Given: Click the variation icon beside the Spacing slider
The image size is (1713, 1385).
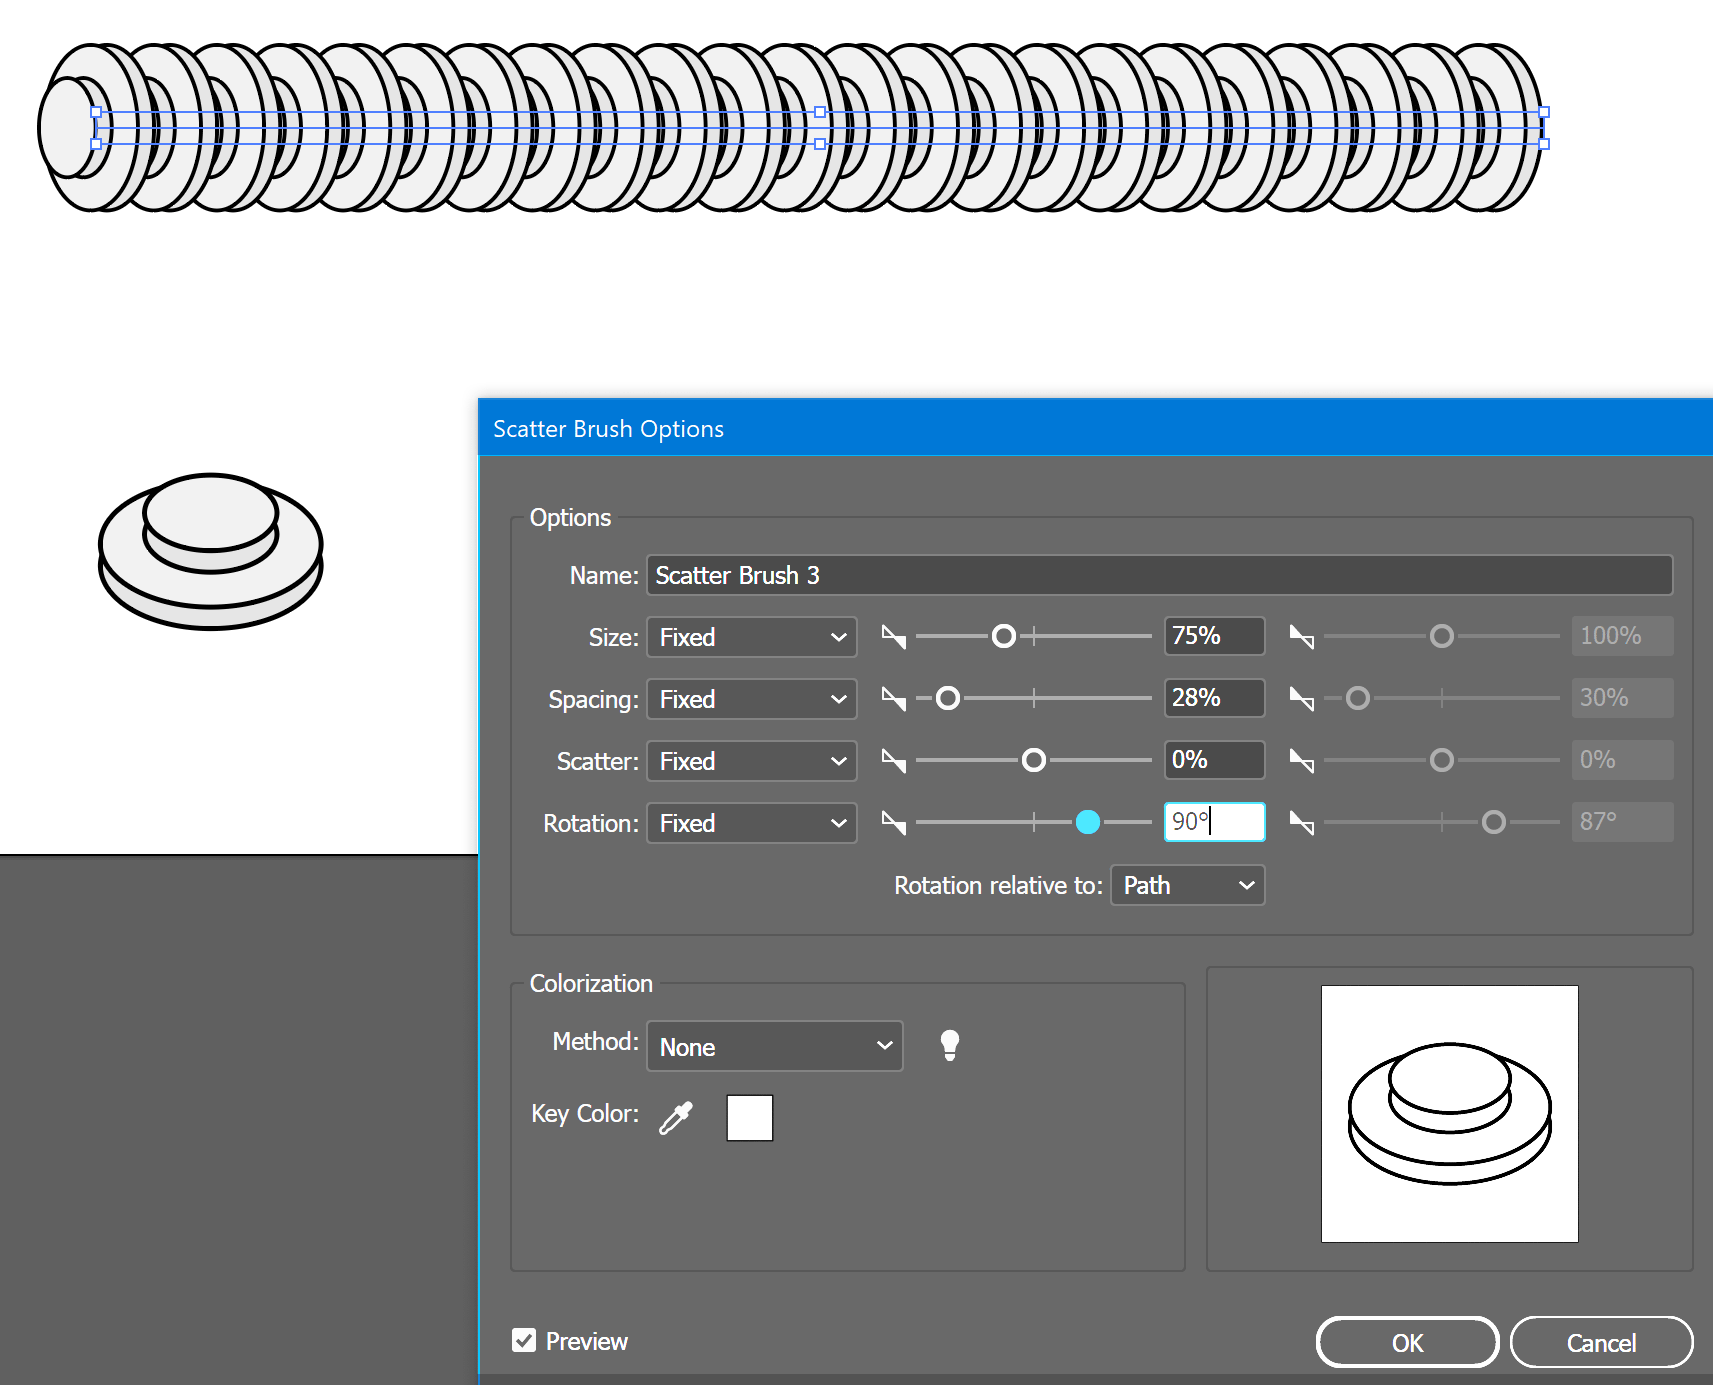Looking at the screenshot, I should tap(894, 698).
